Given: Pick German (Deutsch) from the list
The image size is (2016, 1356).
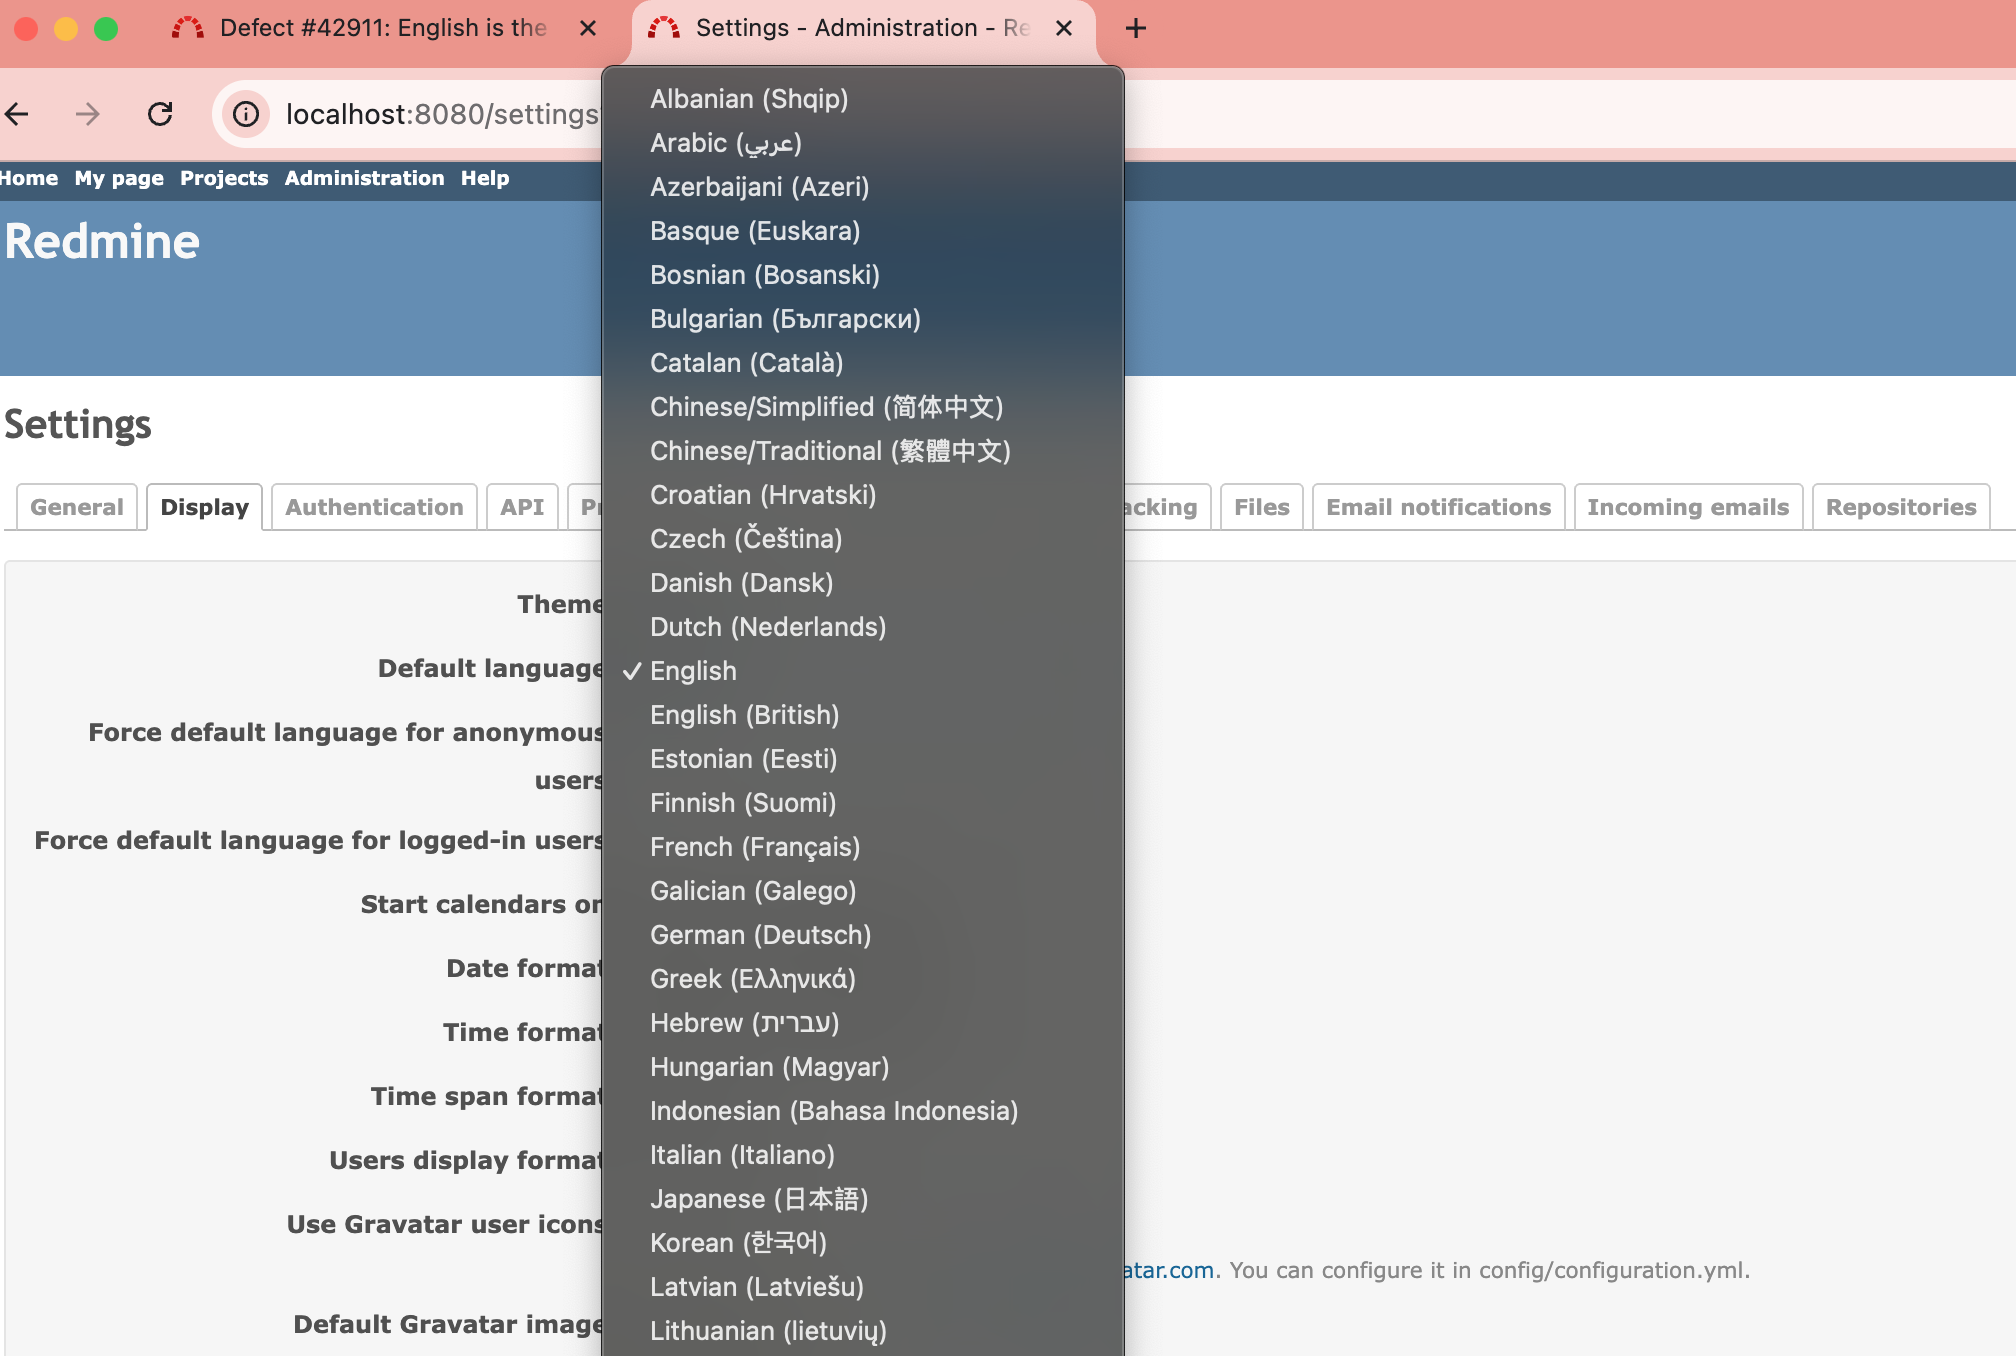Looking at the screenshot, I should (863, 935).
